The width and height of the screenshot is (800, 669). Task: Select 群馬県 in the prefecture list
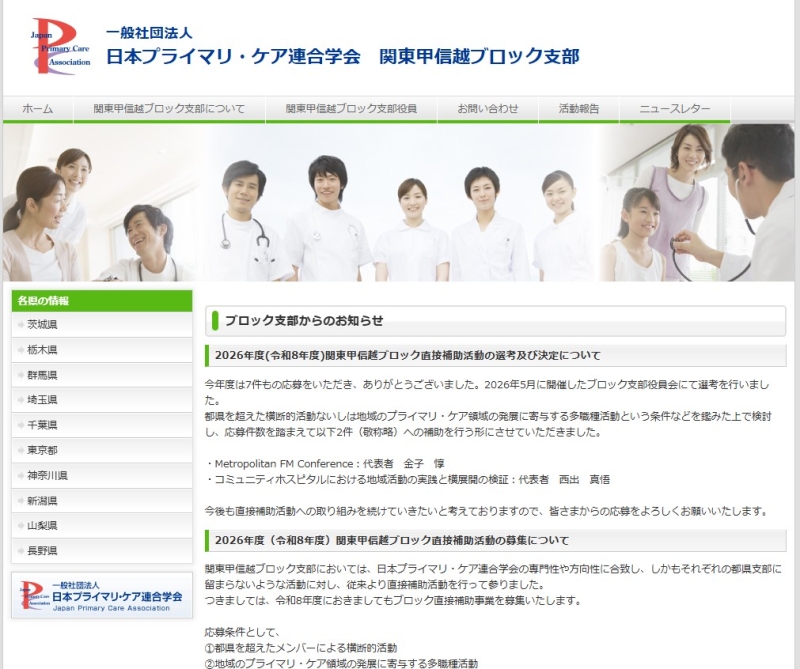click(x=102, y=375)
